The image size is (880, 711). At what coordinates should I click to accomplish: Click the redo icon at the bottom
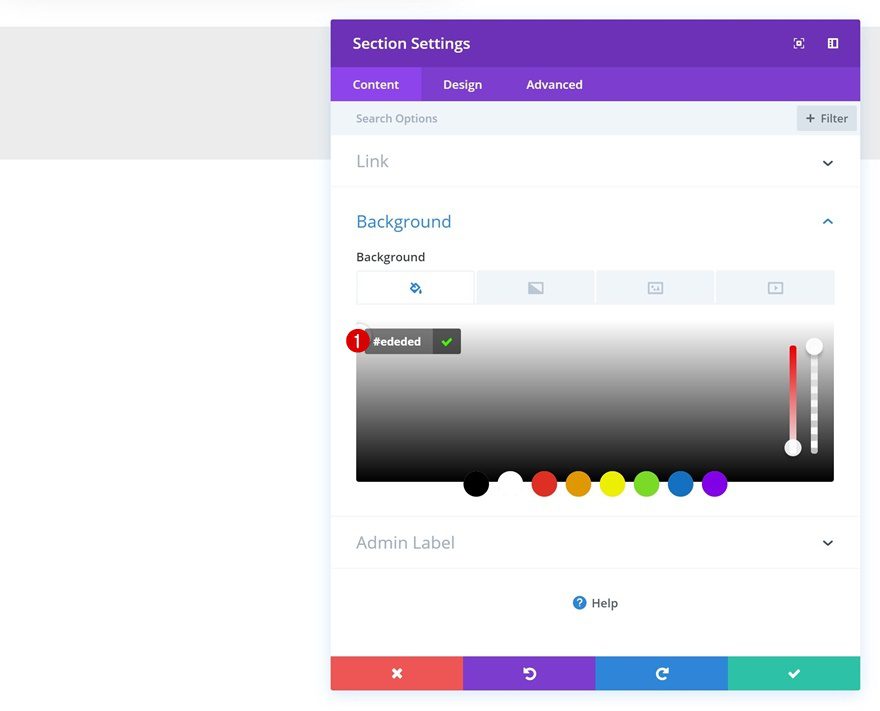[661, 673]
